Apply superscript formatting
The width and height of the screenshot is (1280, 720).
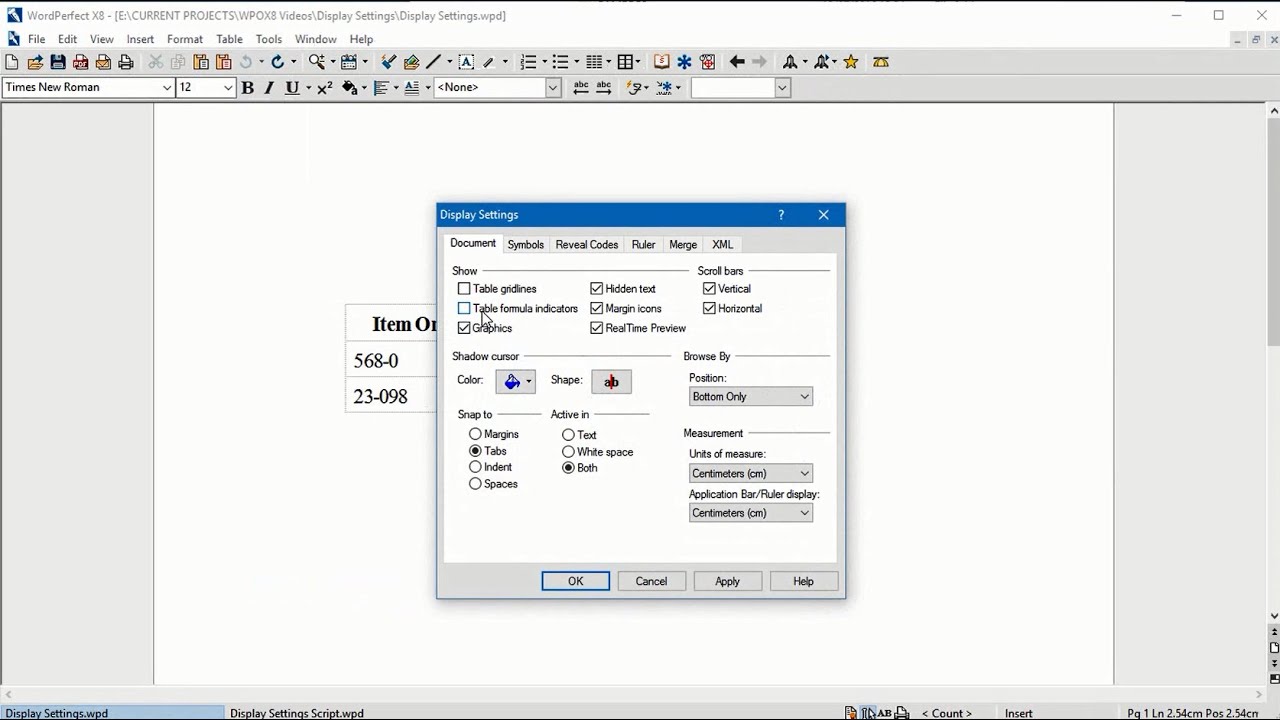322,88
